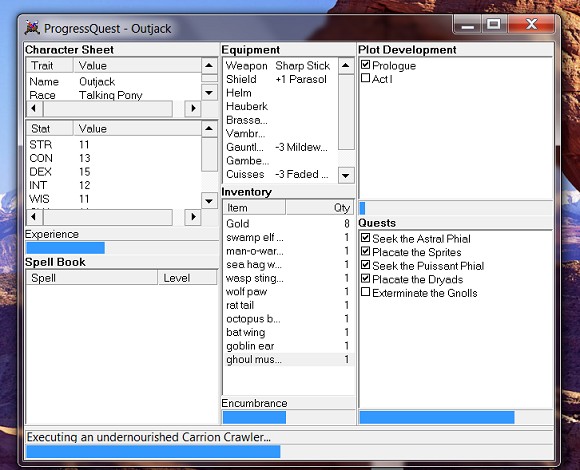Click the Trait list scroll right arrow
The width and height of the screenshot is (580, 470).
click(193, 108)
